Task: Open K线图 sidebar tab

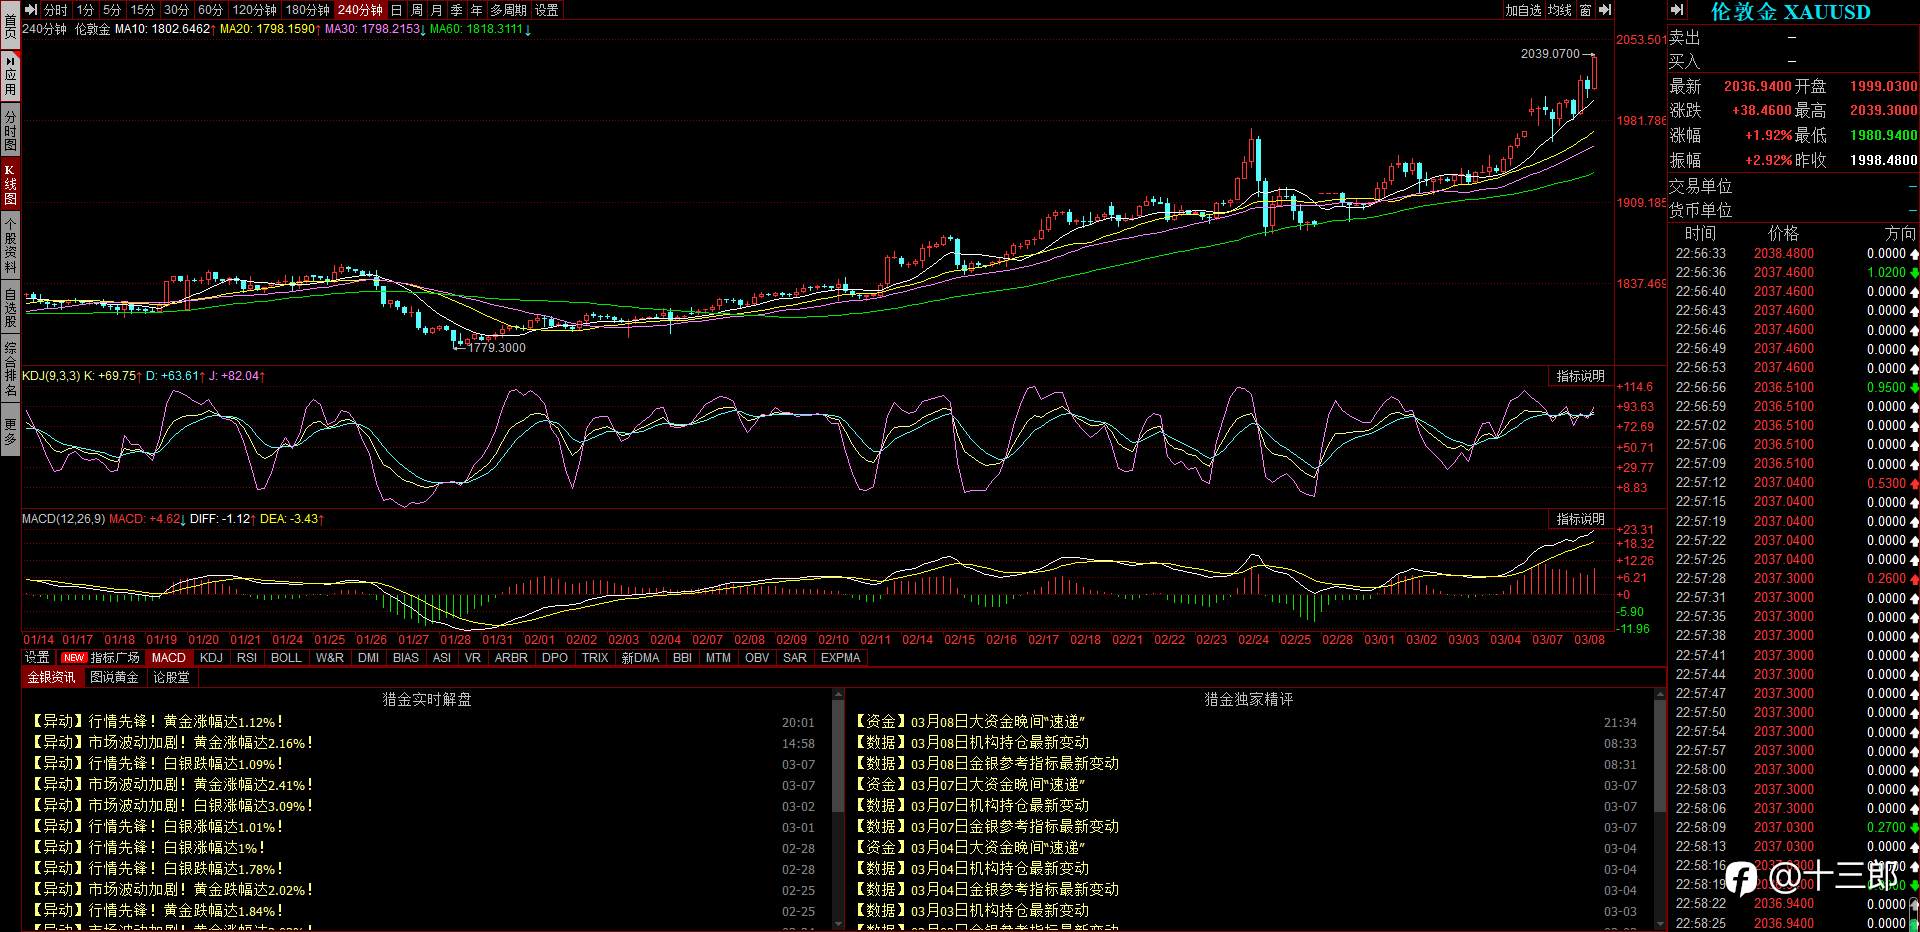Action: tap(10, 185)
